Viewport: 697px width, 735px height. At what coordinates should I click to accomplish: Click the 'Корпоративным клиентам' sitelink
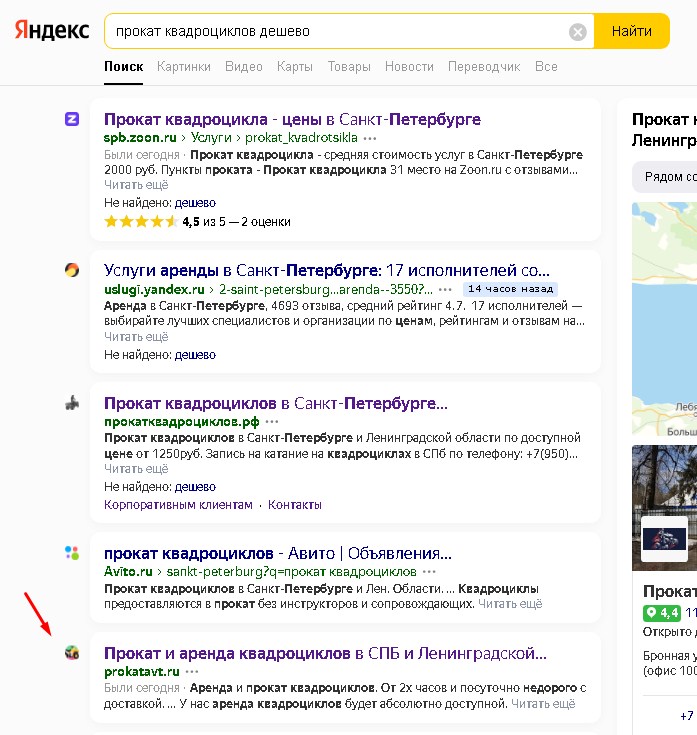pyautogui.click(x=178, y=505)
